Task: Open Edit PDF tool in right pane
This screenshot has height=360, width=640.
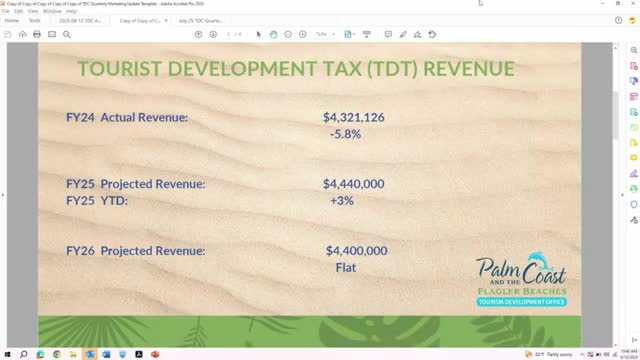Action: (634, 112)
